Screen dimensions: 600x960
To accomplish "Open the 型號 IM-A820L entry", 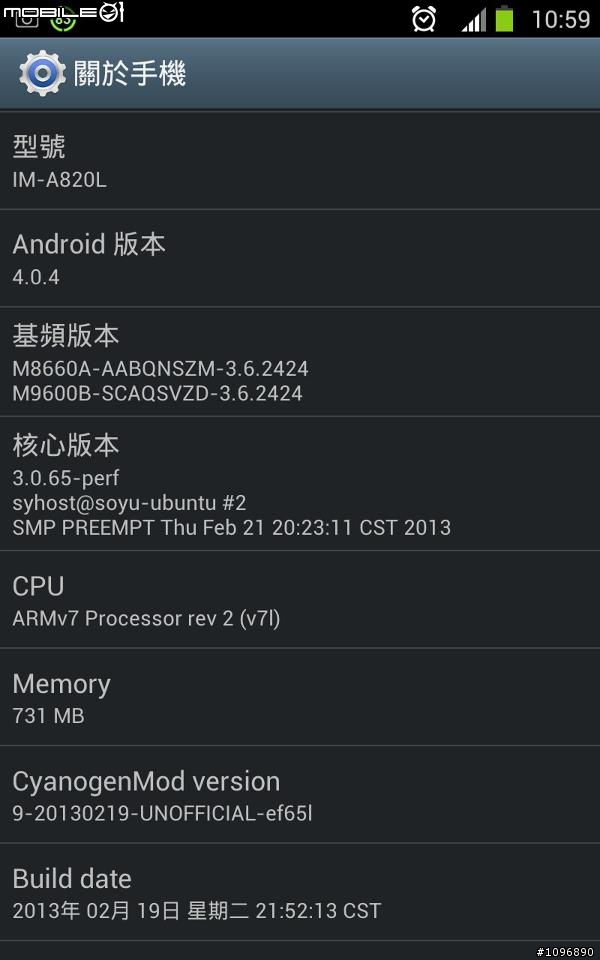I will (300, 161).
